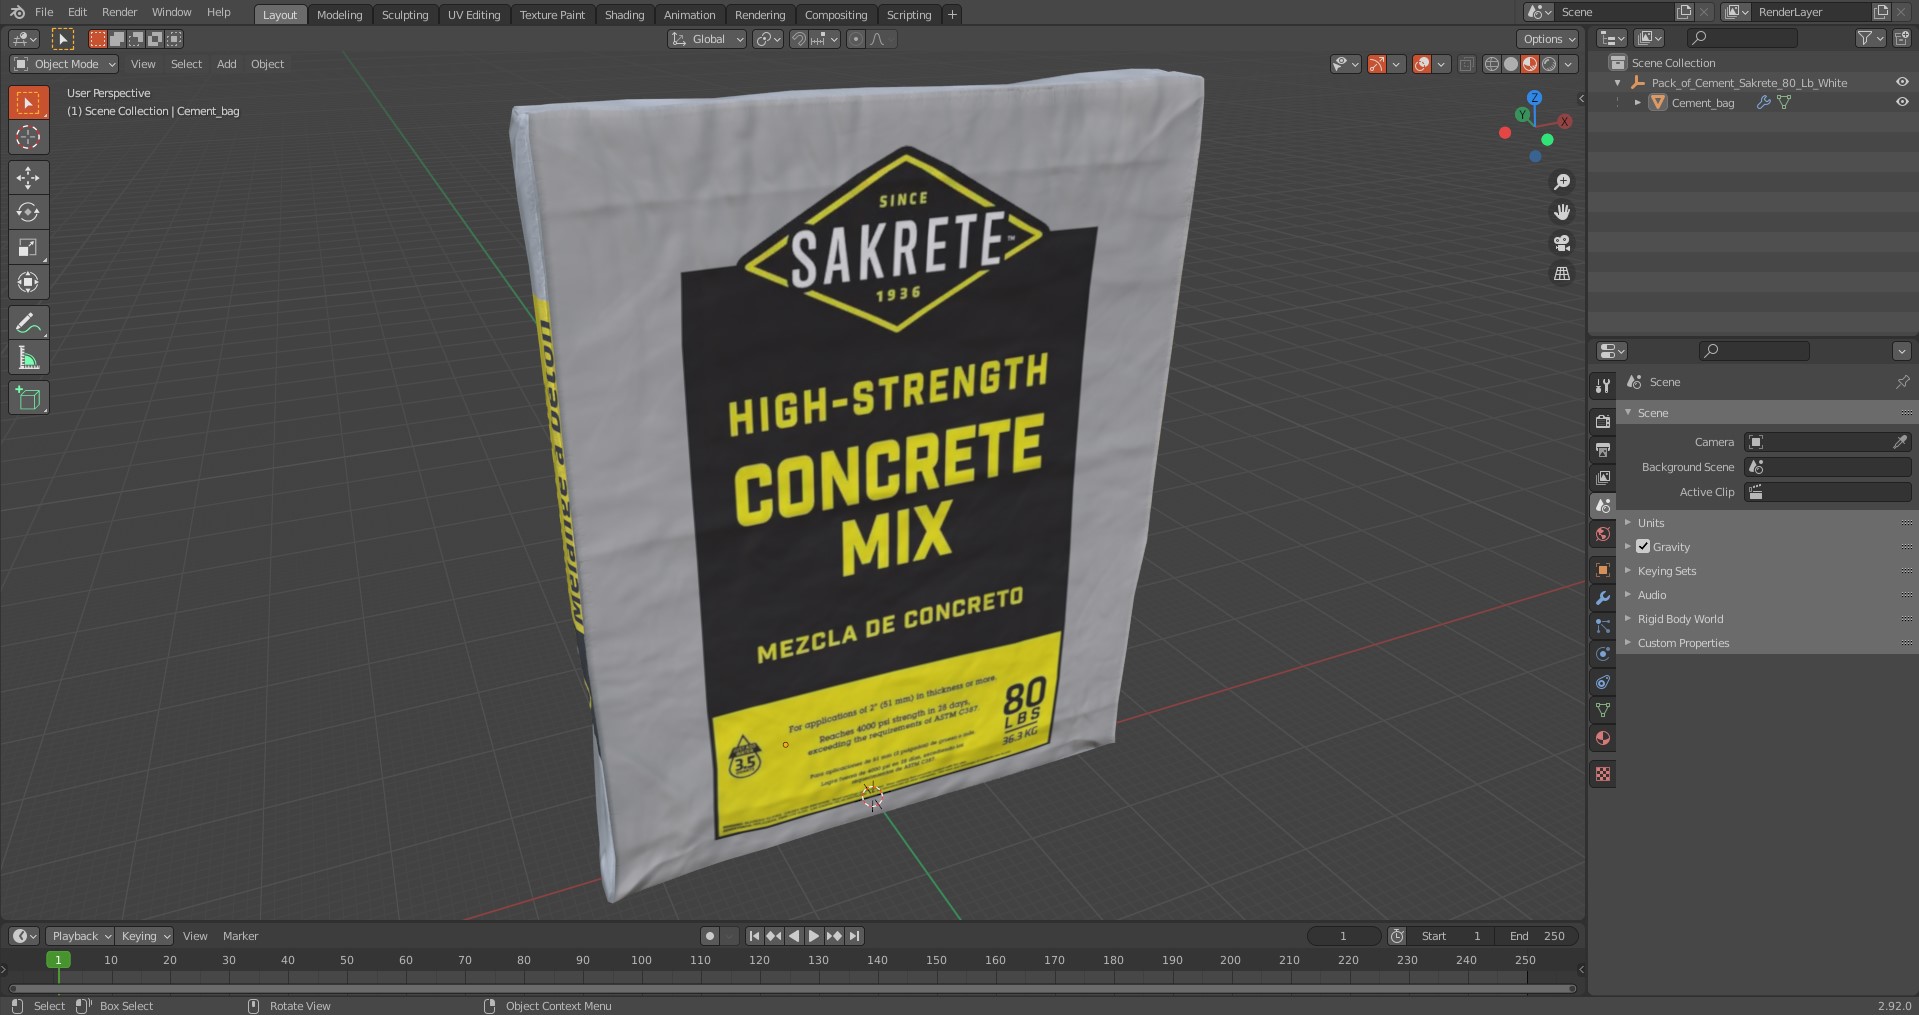
Task: Hide Pack_of_Cement_Sakrete_80_Lb_White collection
Action: (1902, 82)
